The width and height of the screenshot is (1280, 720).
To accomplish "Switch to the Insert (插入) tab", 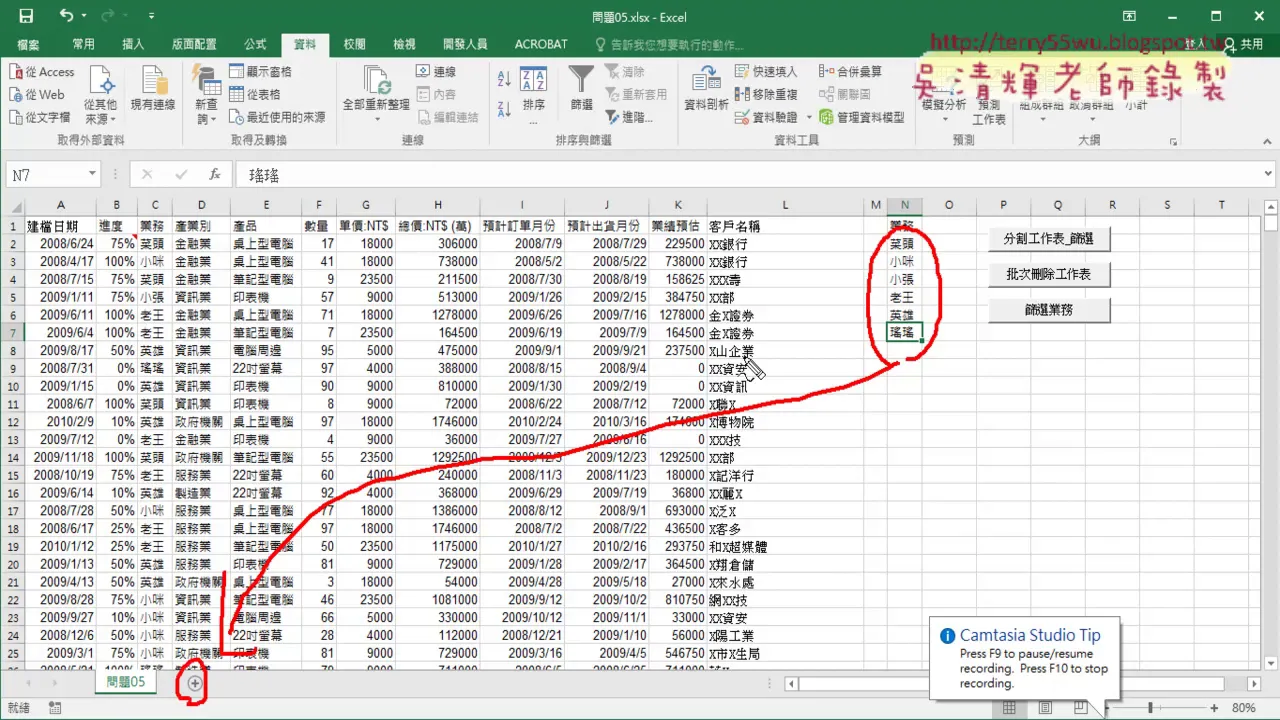I will pos(133,44).
